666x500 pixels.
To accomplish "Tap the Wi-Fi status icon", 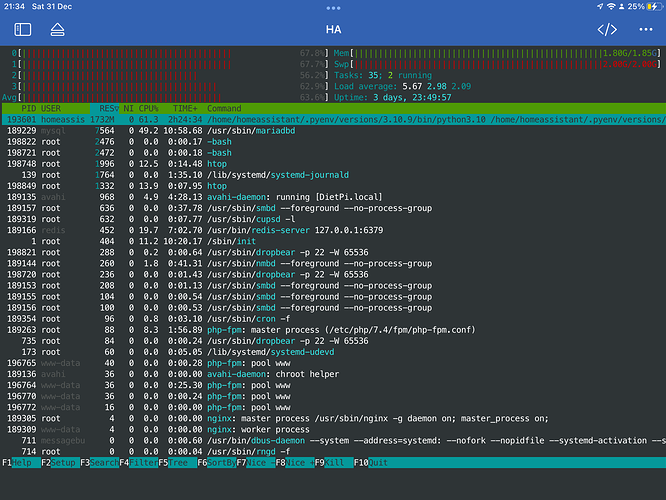I will click(611, 6).
